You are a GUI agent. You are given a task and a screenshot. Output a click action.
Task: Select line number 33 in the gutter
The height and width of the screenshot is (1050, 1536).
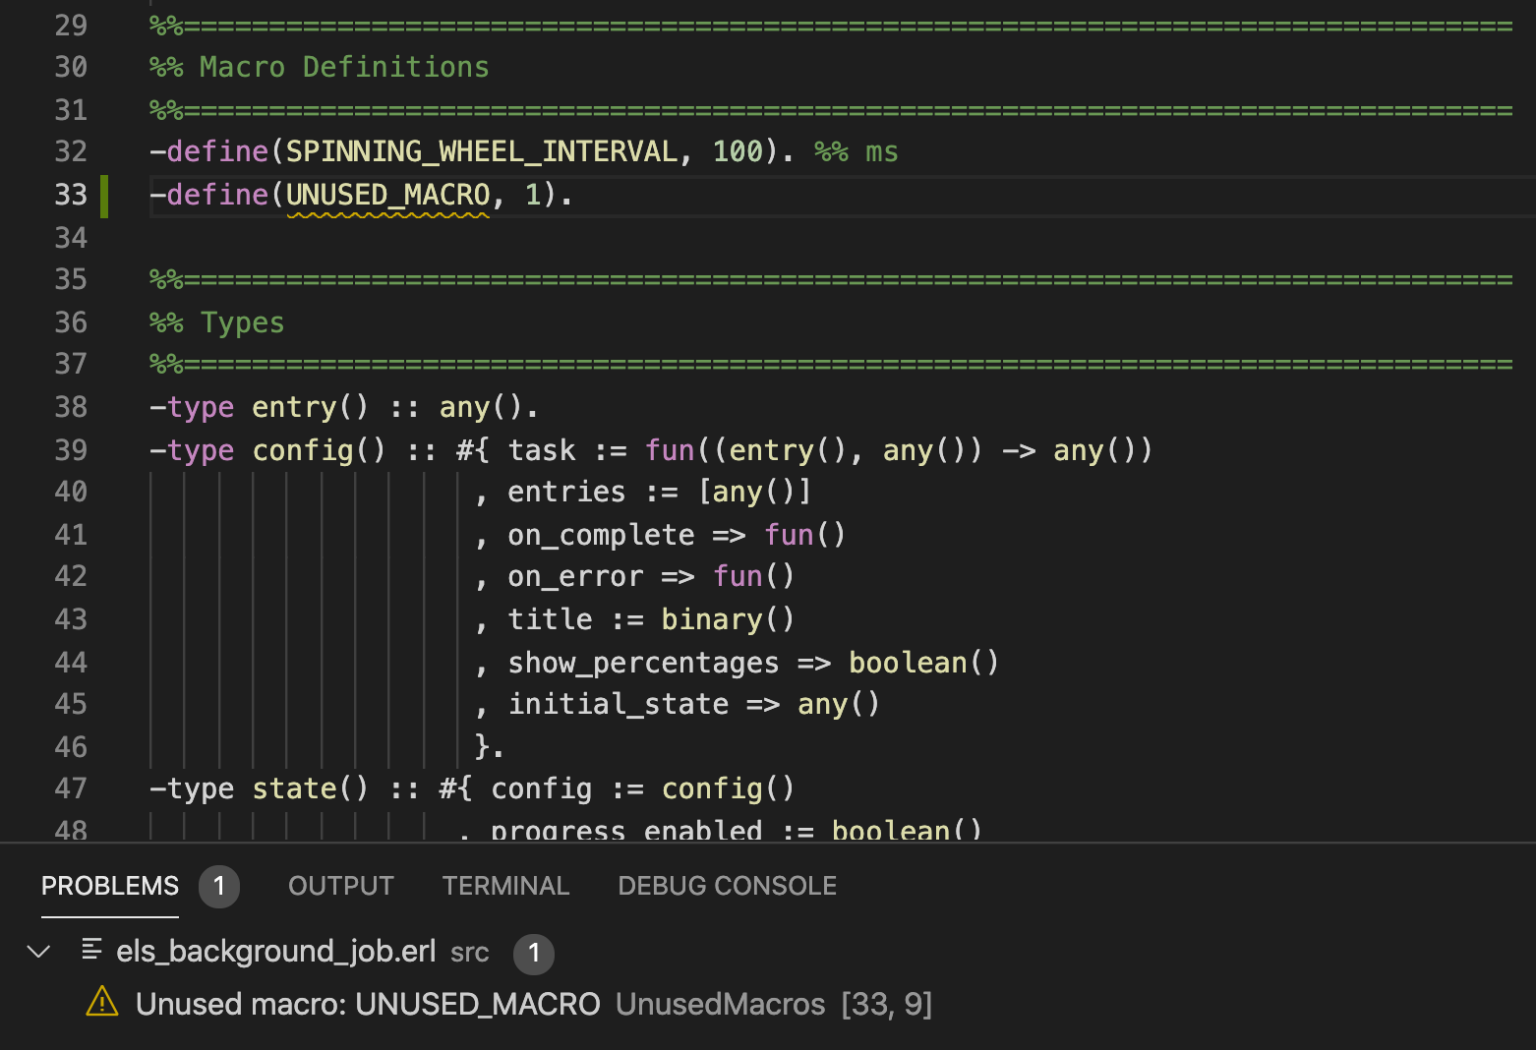[71, 195]
